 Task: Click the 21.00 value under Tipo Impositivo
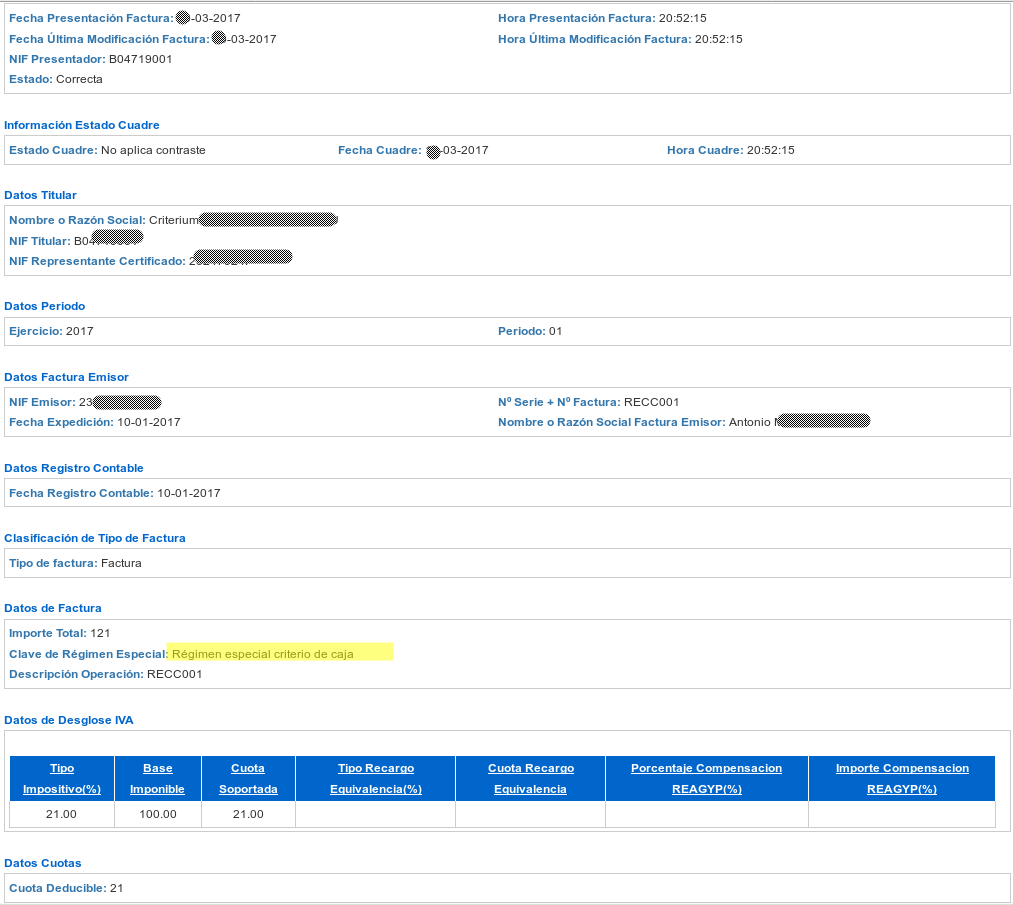pos(62,814)
